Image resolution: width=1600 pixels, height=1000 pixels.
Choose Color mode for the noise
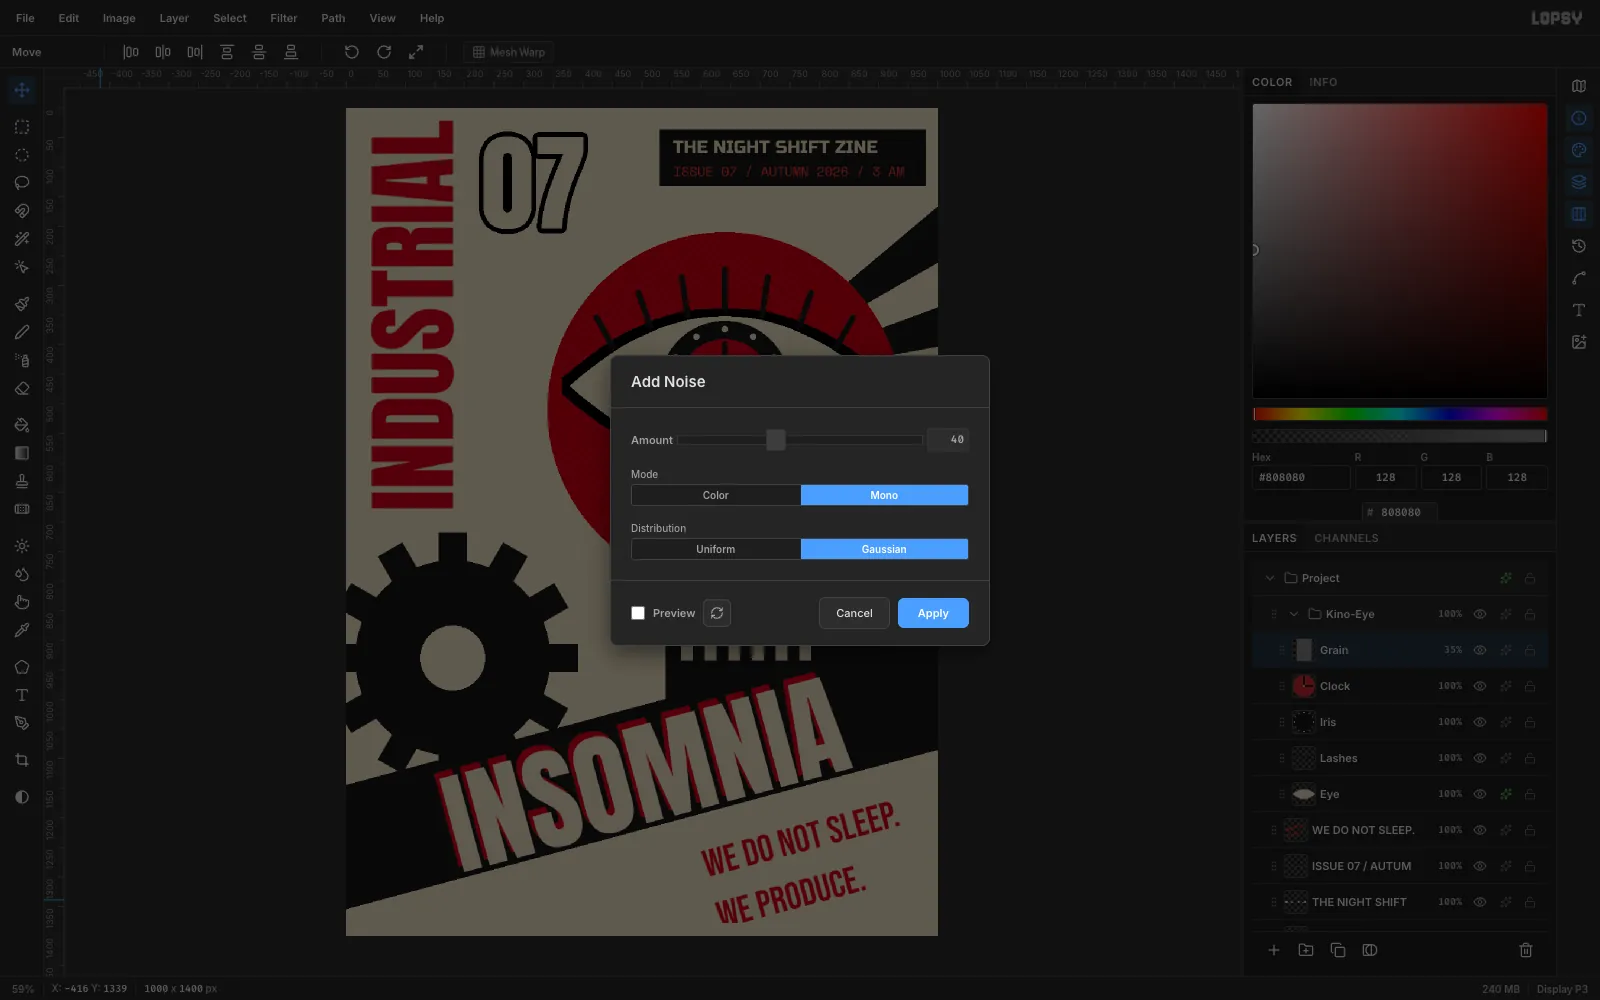click(716, 495)
